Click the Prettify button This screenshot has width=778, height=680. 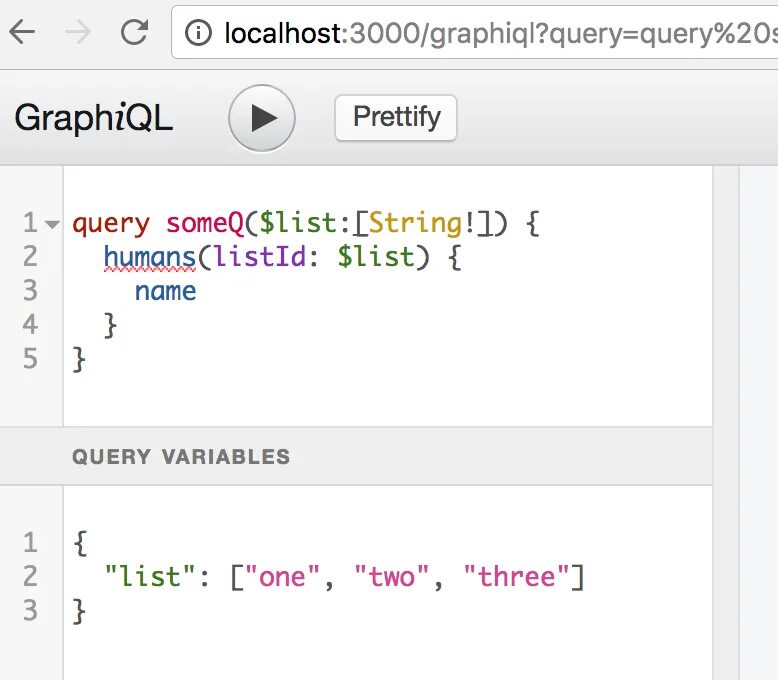tap(396, 118)
